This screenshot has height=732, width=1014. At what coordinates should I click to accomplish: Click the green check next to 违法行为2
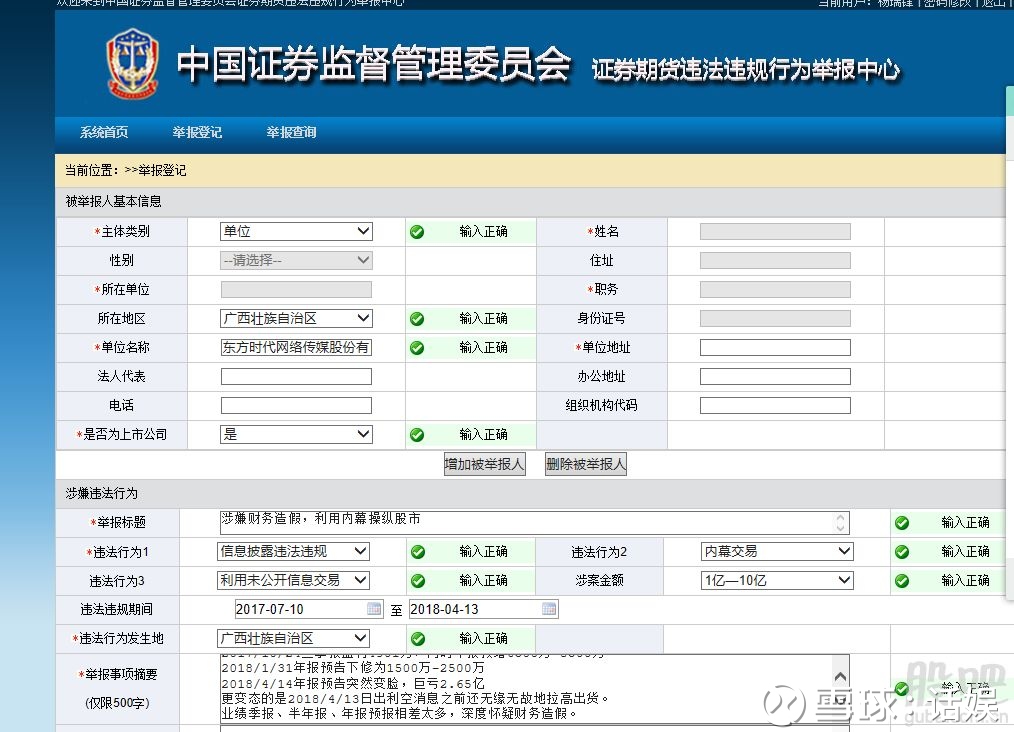[x=901, y=550]
